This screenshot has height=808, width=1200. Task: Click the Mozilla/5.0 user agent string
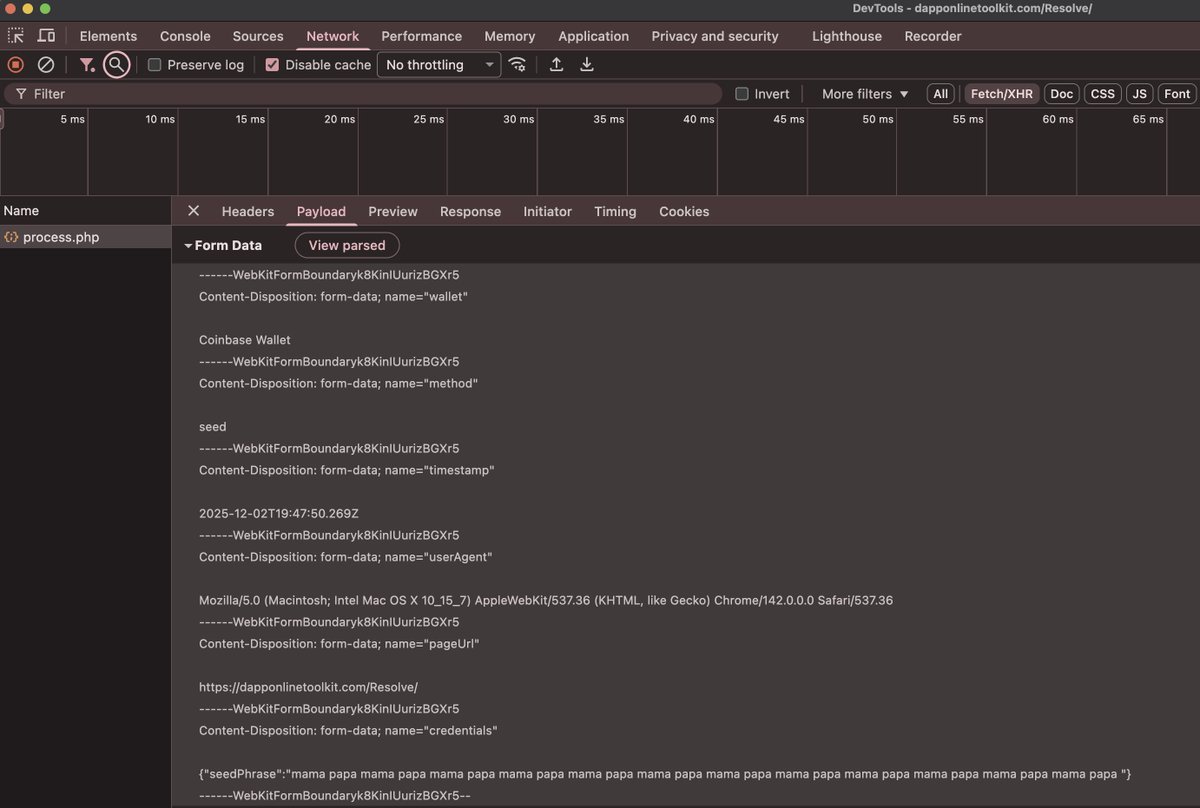546,601
